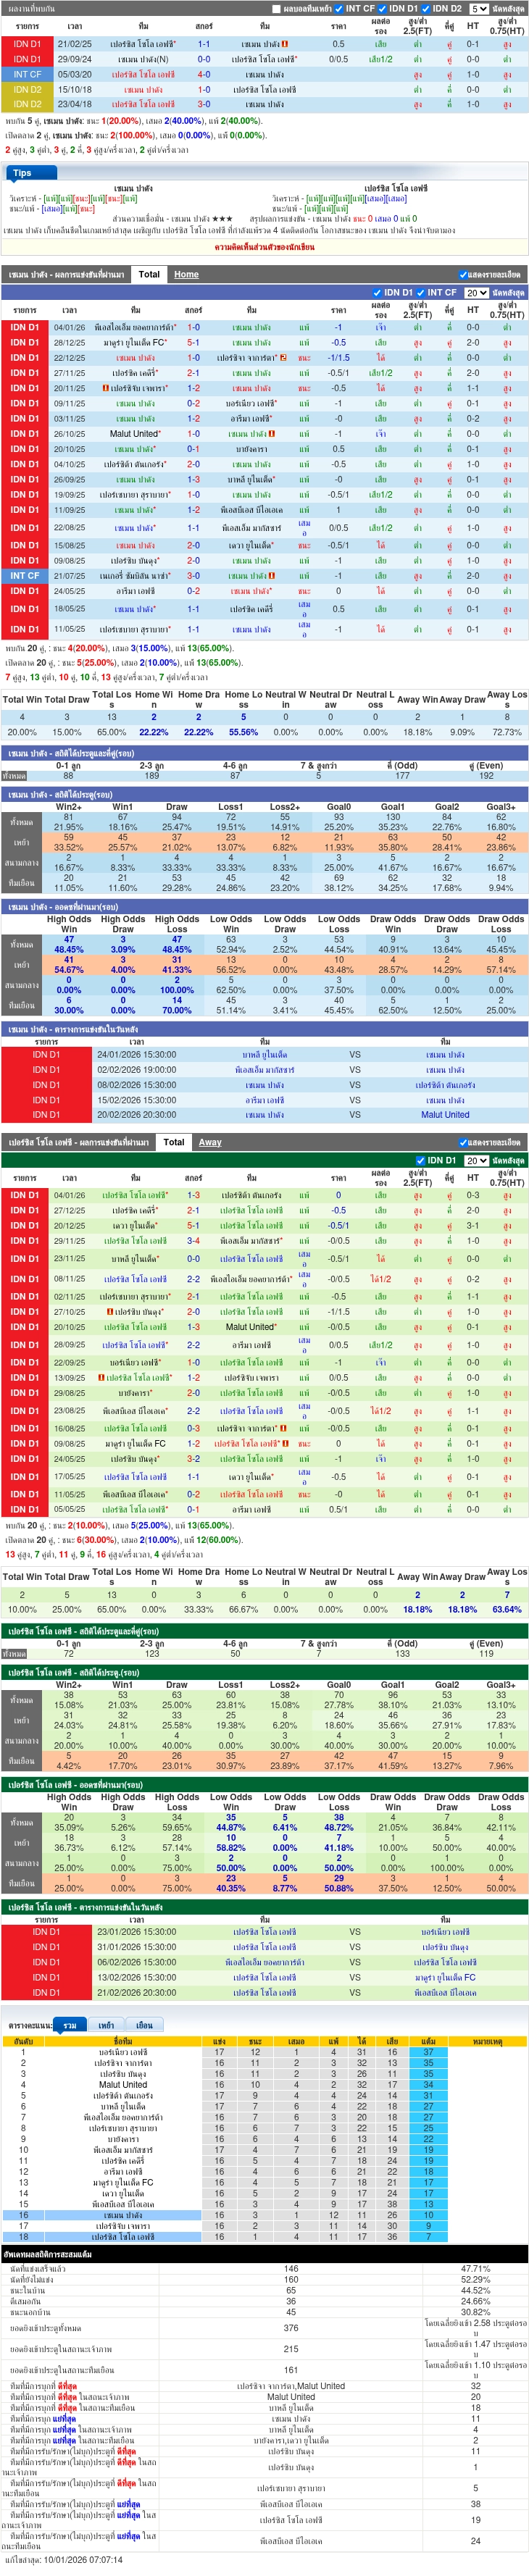
Task: Select the เหย้า tab in league standings
Action: point(106,2025)
